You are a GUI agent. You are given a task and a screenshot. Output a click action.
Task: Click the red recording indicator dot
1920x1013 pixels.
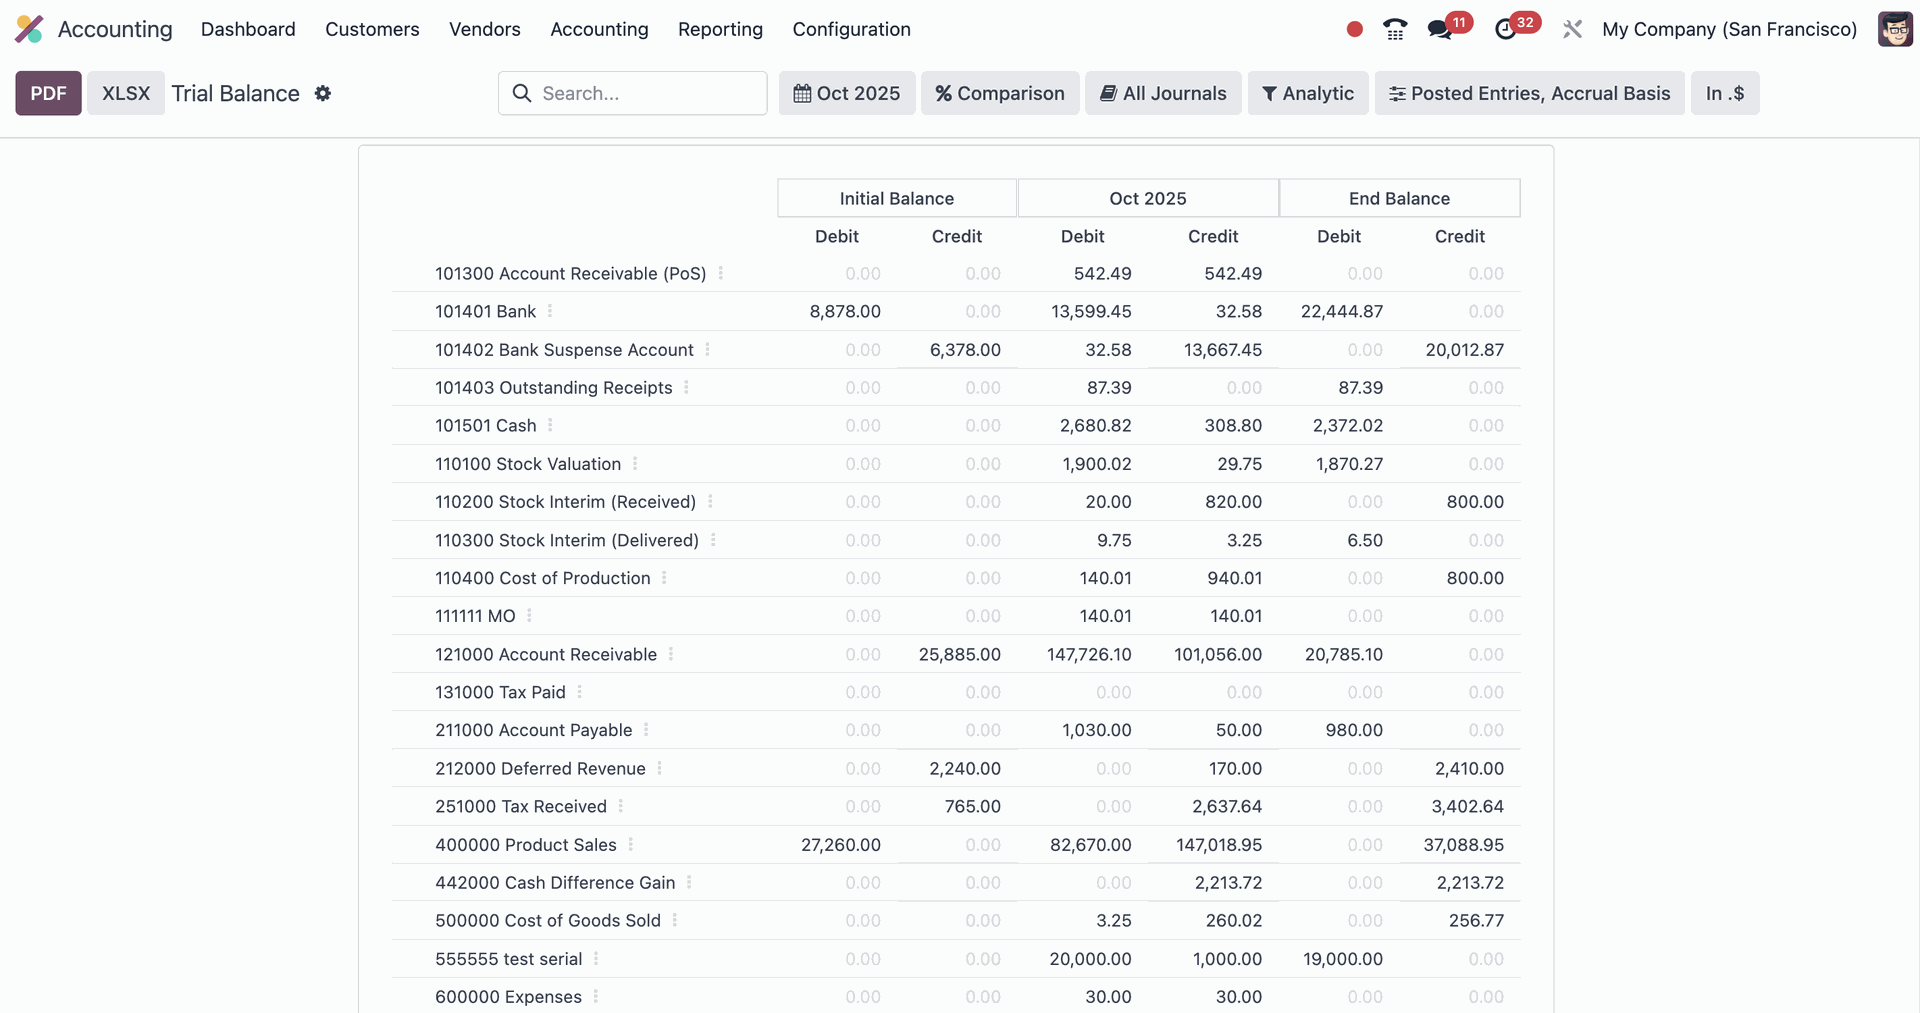point(1354,30)
